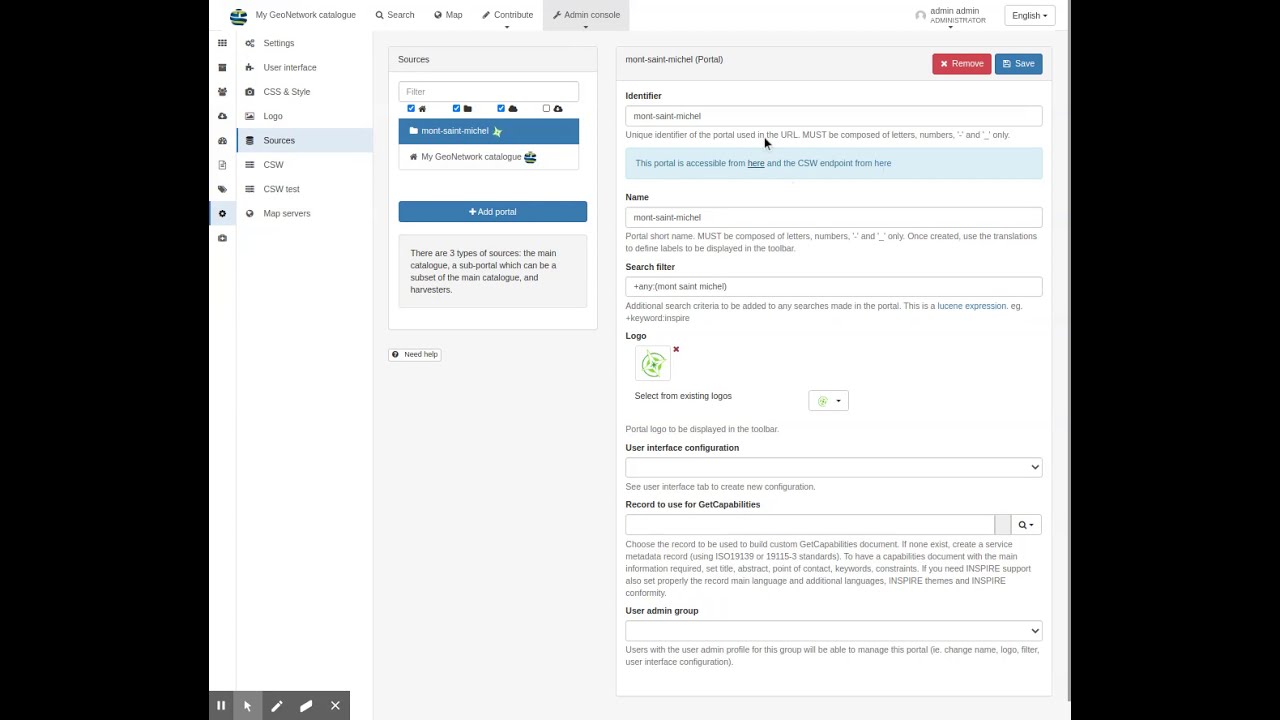Click the Record to use for GetCapabilities field
The height and width of the screenshot is (720, 1280).
pyautogui.click(x=810, y=525)
